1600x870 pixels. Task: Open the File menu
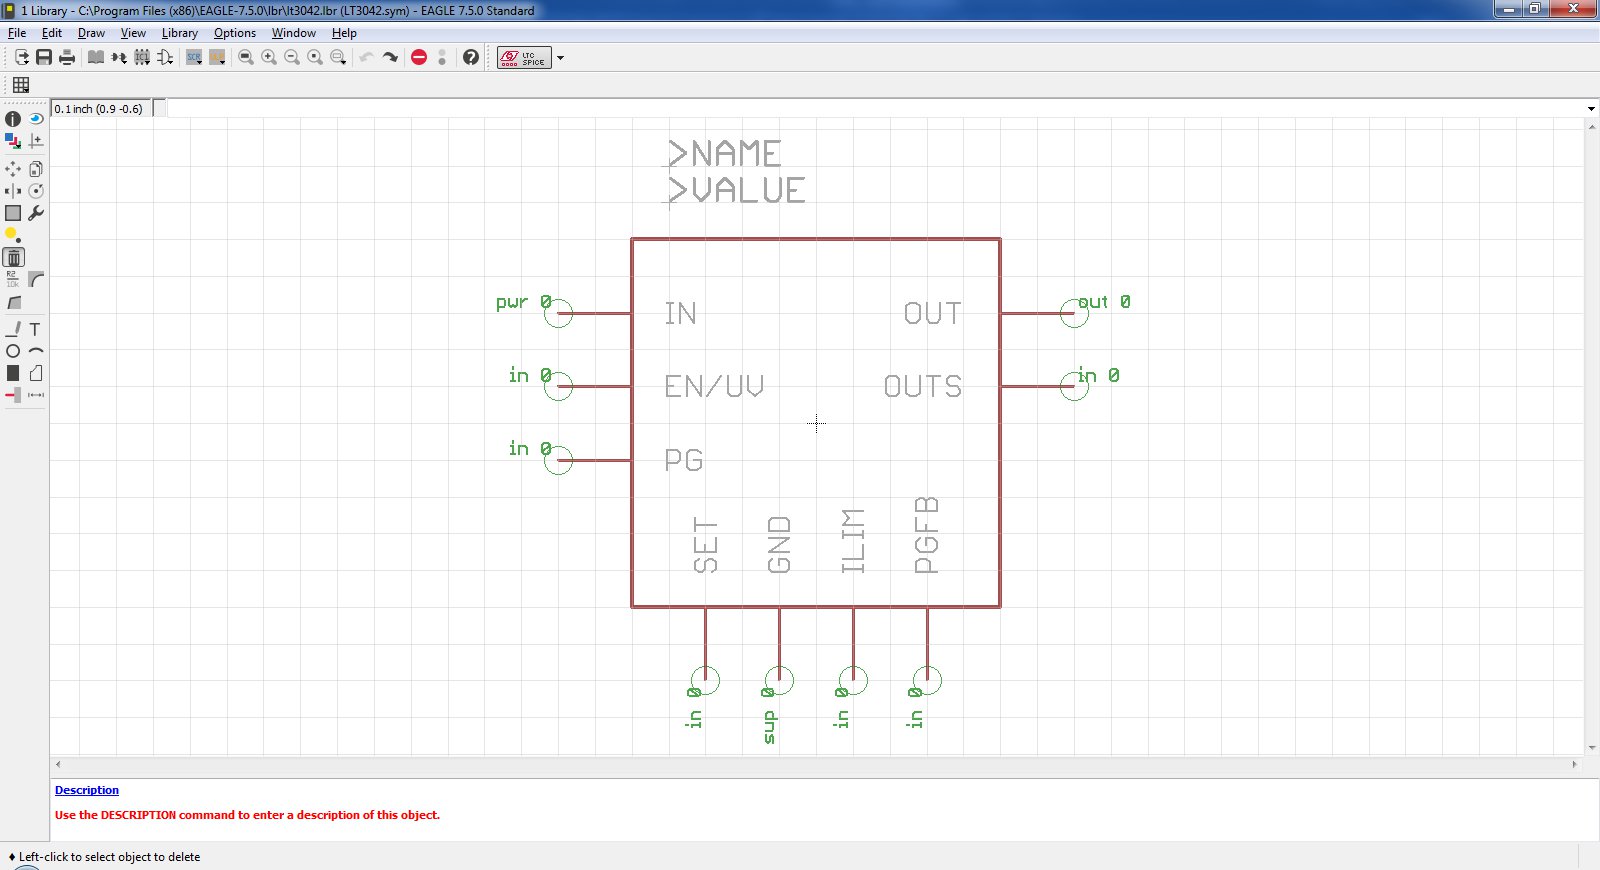(17, 33)
